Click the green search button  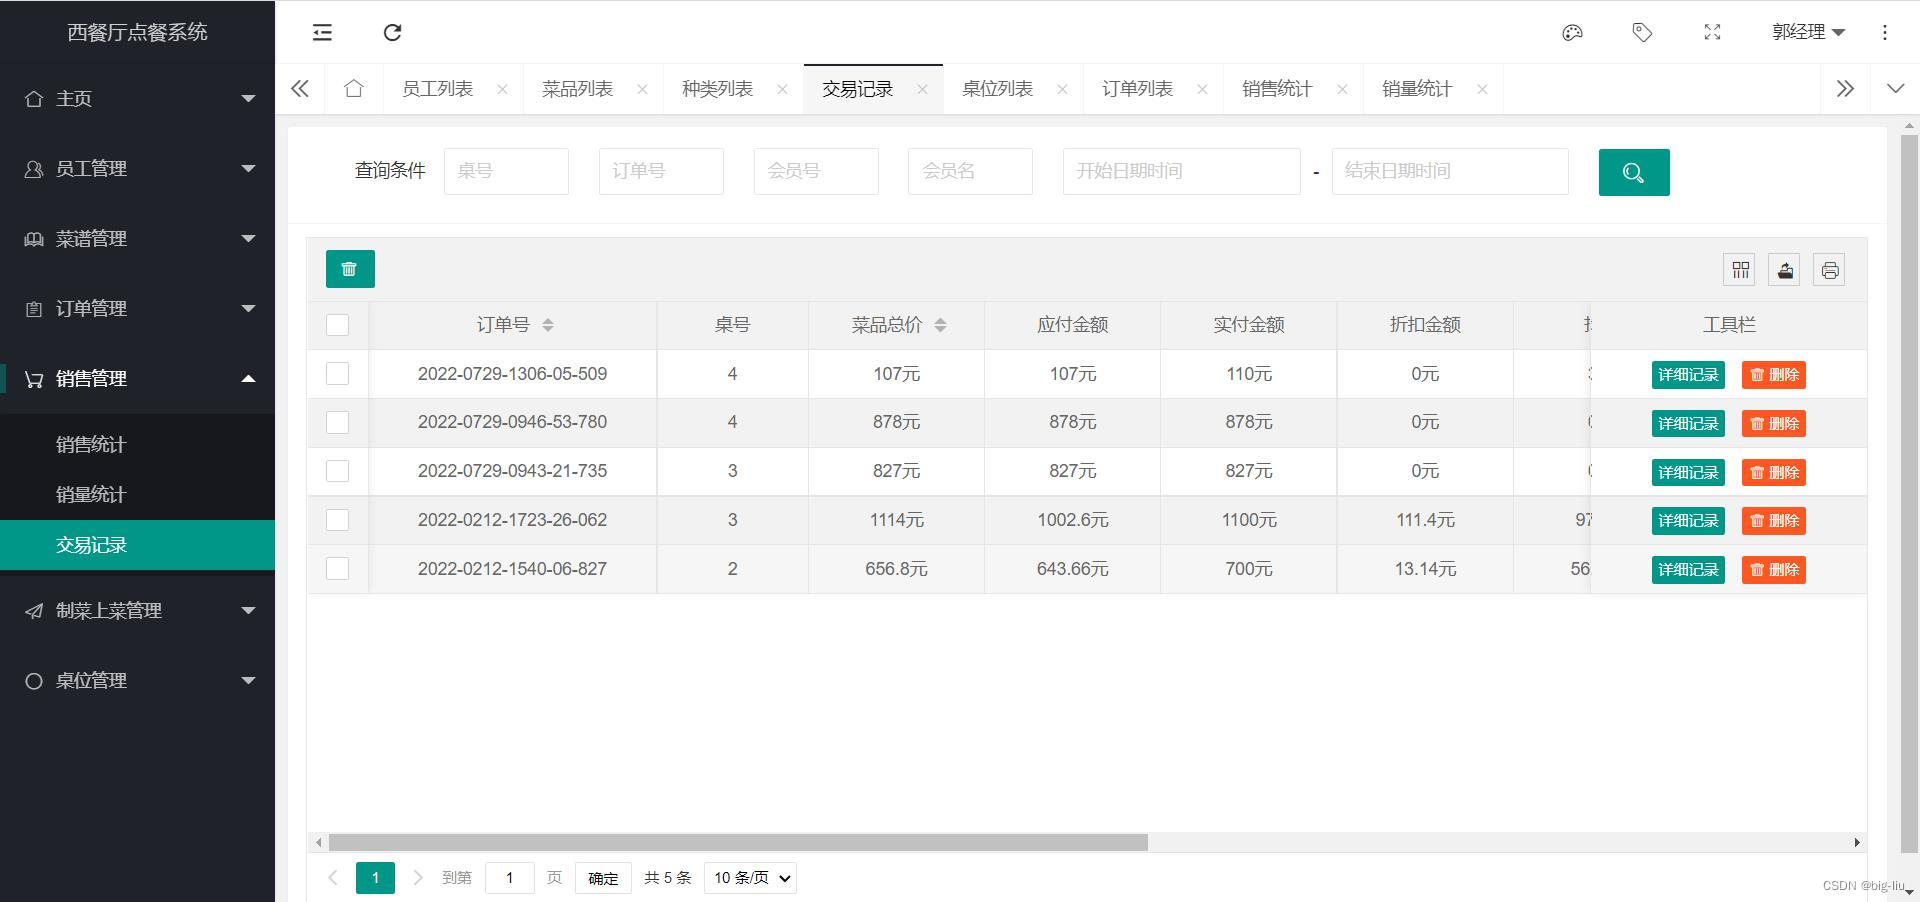coord(1634,172)
